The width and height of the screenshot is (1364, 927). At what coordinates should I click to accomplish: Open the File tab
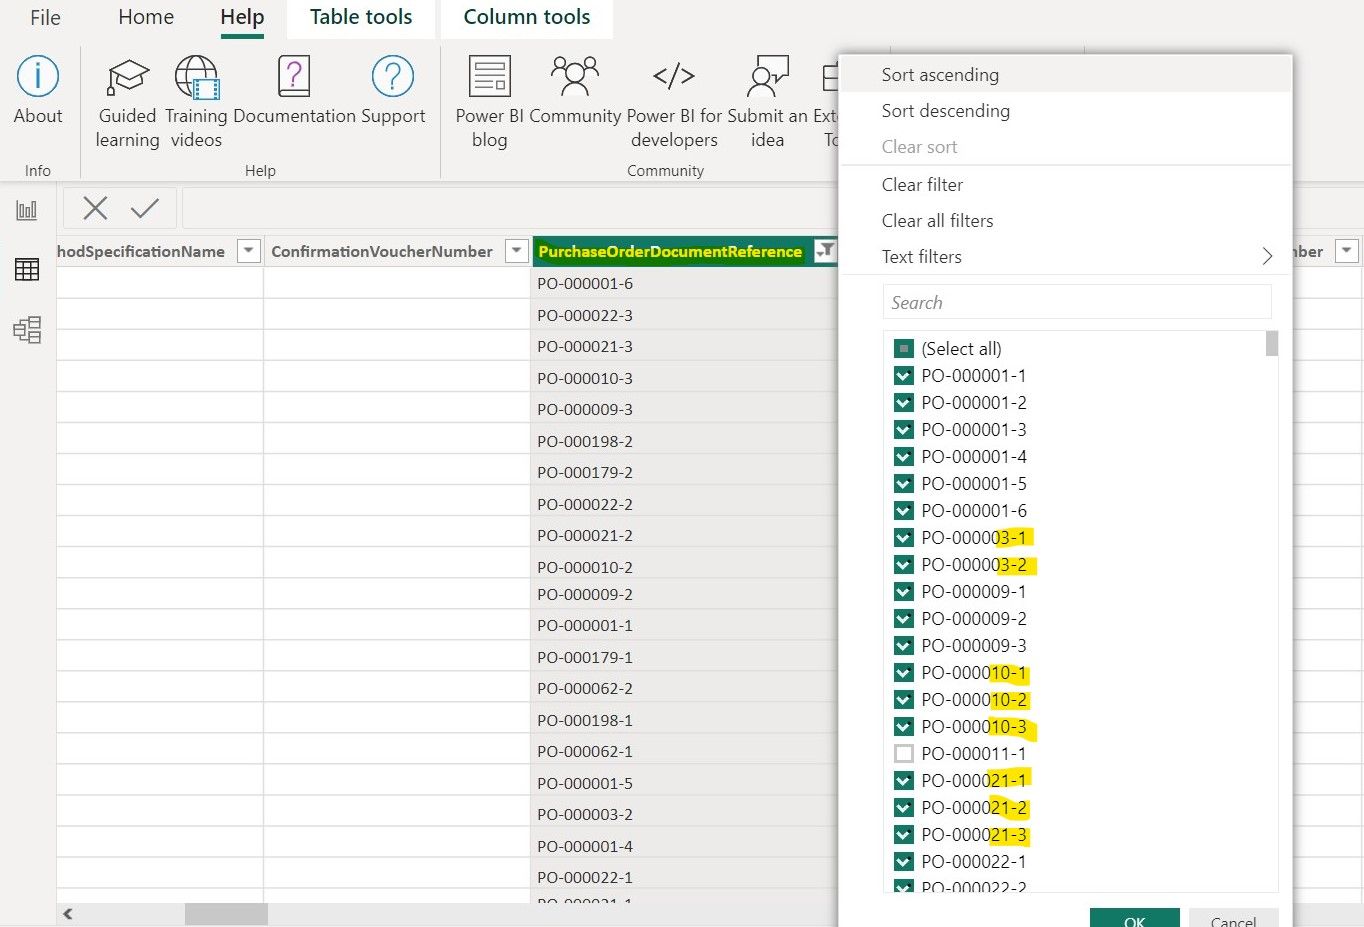pos(45,18)
